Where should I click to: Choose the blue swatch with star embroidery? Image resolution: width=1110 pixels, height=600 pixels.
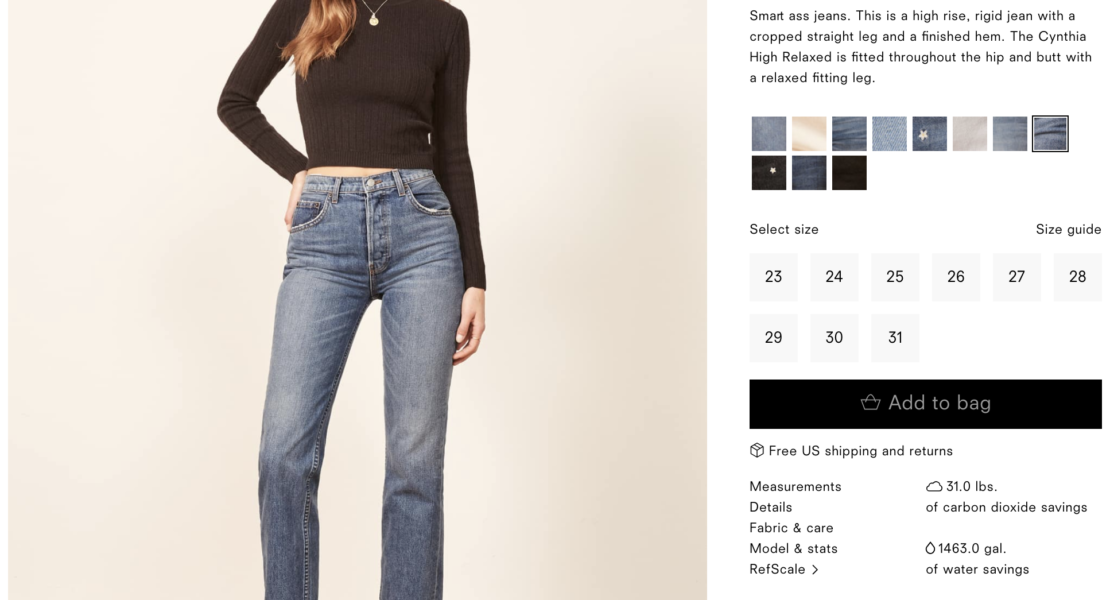929,134
